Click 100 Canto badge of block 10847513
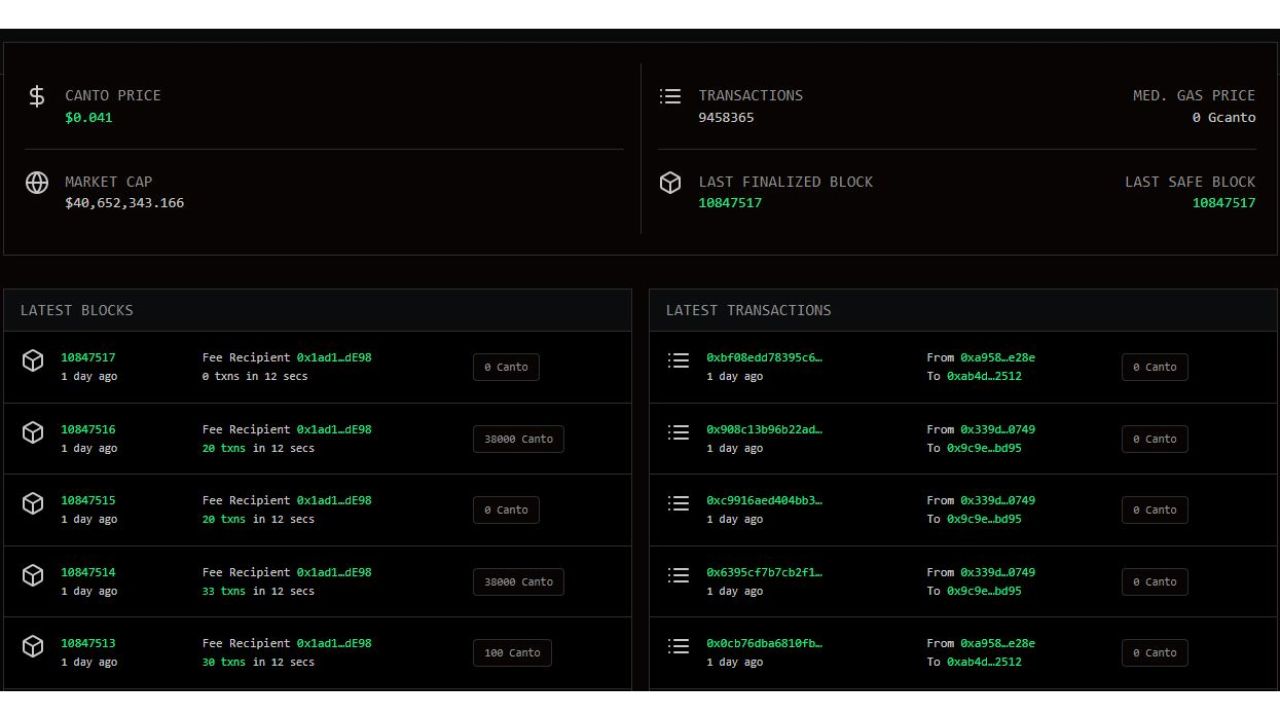The width and height of the screenshot is (1280, 720). [512, 653]
